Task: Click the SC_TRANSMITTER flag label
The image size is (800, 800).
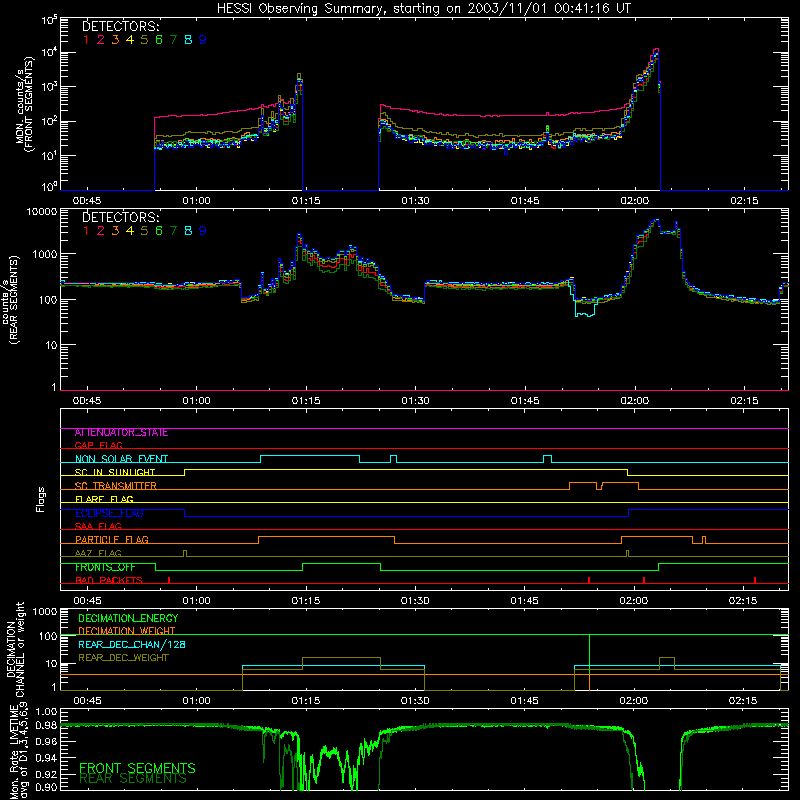Action: click(x=115, y=486)
